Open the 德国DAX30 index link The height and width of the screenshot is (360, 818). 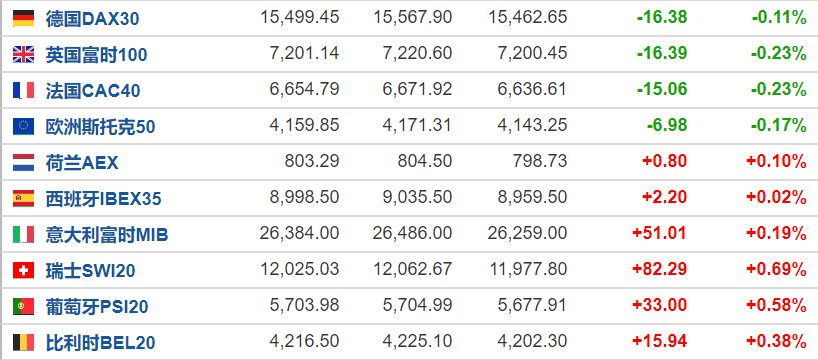point(92,19)
